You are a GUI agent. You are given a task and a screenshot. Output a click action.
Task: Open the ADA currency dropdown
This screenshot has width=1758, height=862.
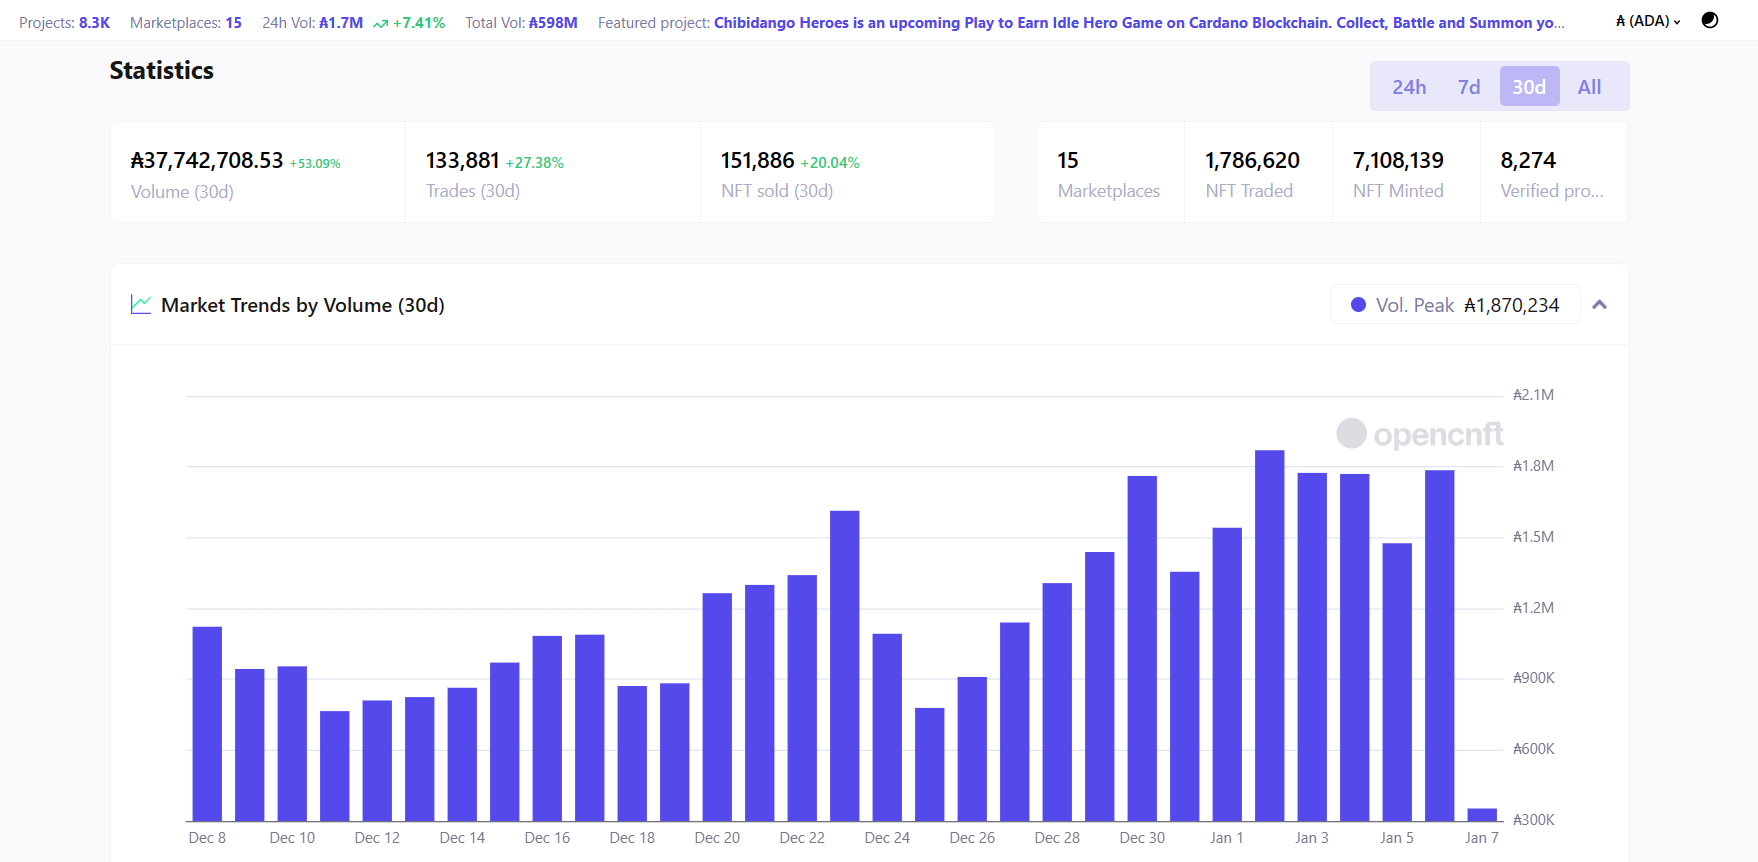point(1648,21)
